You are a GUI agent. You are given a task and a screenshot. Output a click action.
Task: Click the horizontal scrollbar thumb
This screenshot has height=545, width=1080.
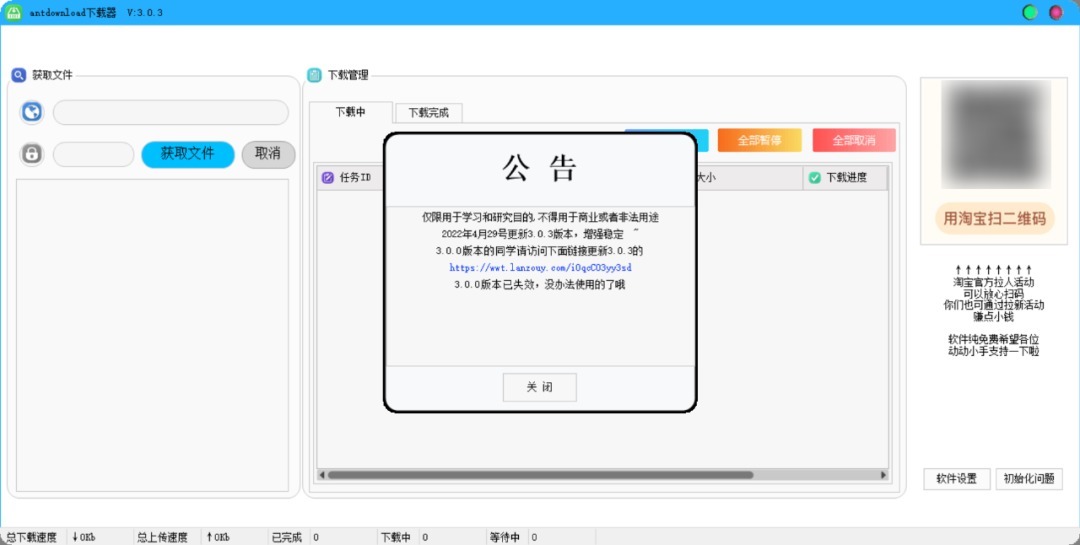click(541, 475)
